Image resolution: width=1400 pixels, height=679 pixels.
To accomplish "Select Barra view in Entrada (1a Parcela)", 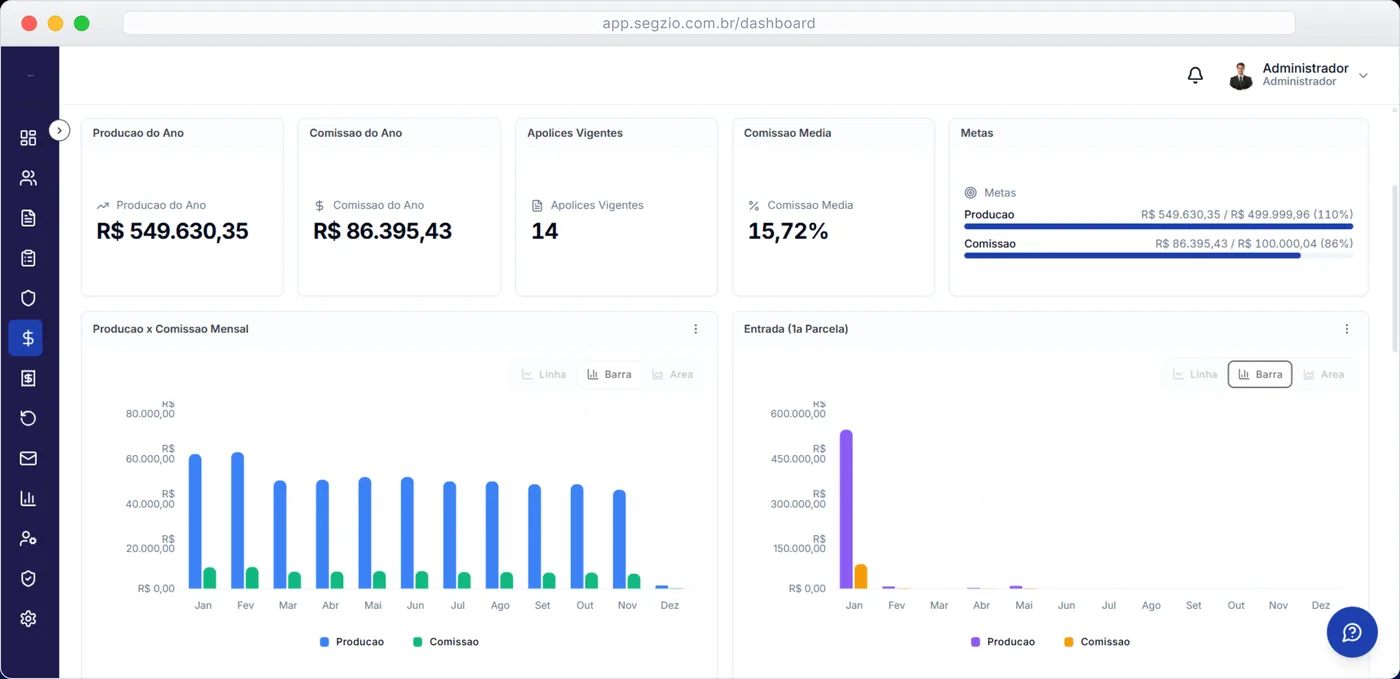I will coord(1260,374).
